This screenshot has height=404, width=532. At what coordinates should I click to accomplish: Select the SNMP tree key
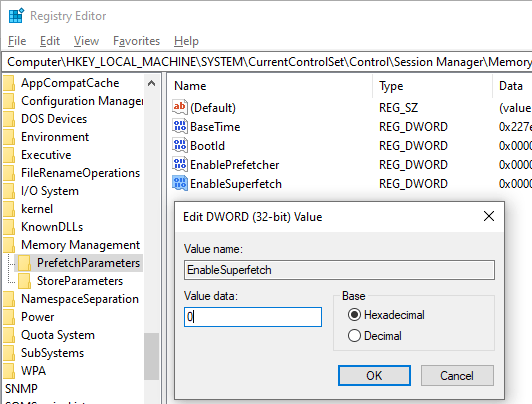(x=21, y=388)
